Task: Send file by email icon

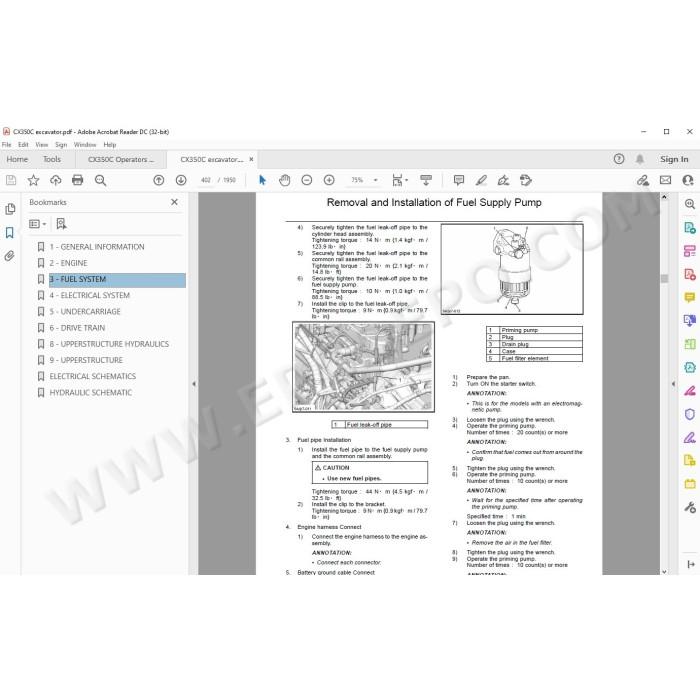Action: [x=666, y=180]
